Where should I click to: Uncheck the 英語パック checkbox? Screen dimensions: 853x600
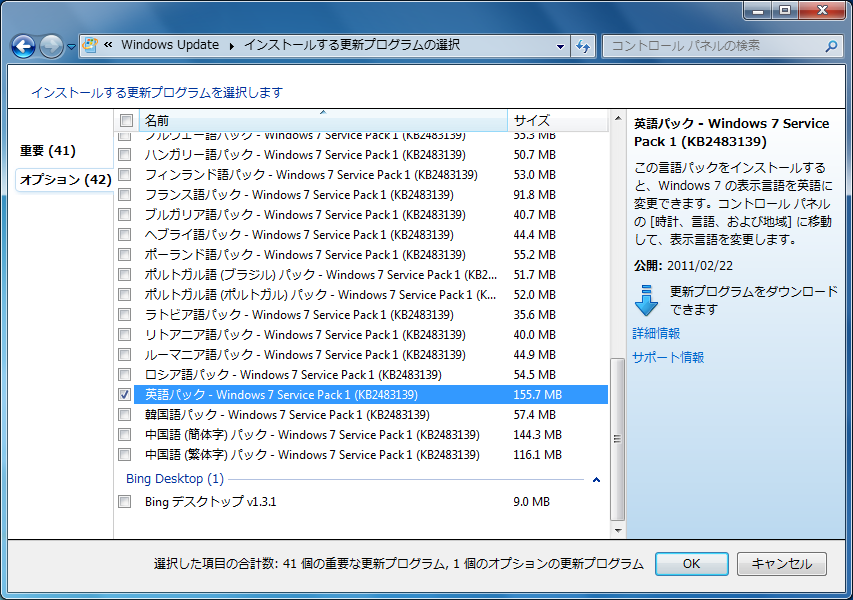(125, 395)
